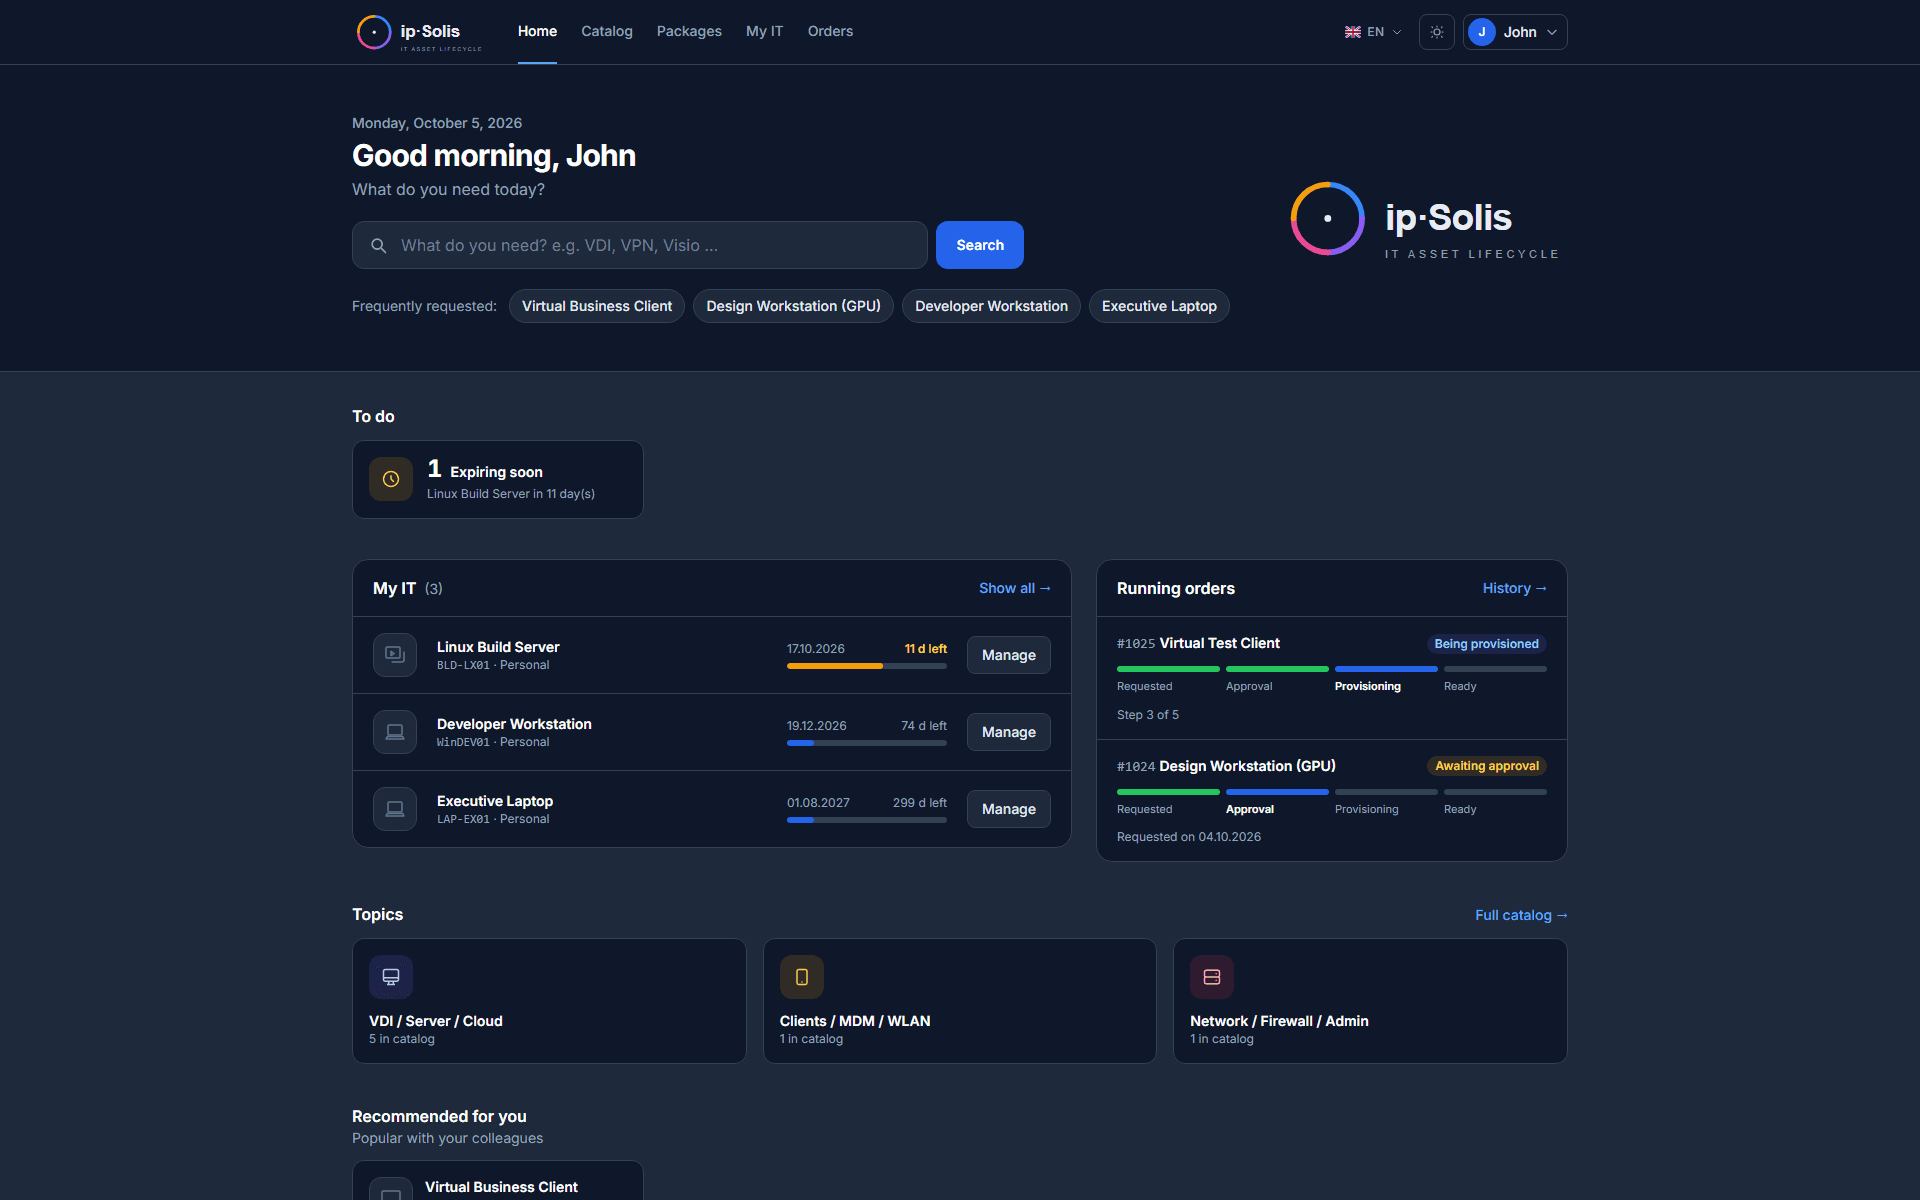This screenshot has height=1200, width=1920.
Task: Select the Home navigation tab
Action: click(537, 32)
